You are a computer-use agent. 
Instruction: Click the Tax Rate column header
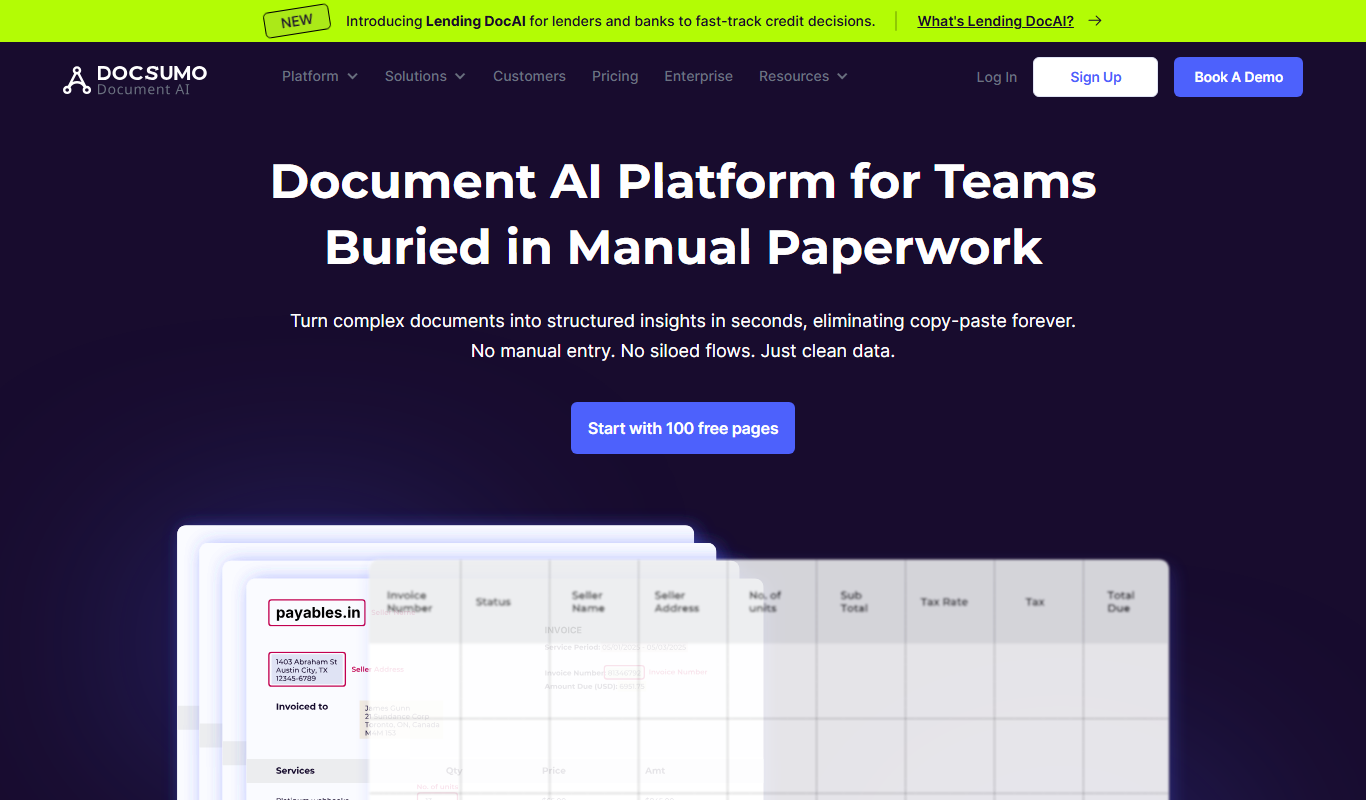[943, 602]
